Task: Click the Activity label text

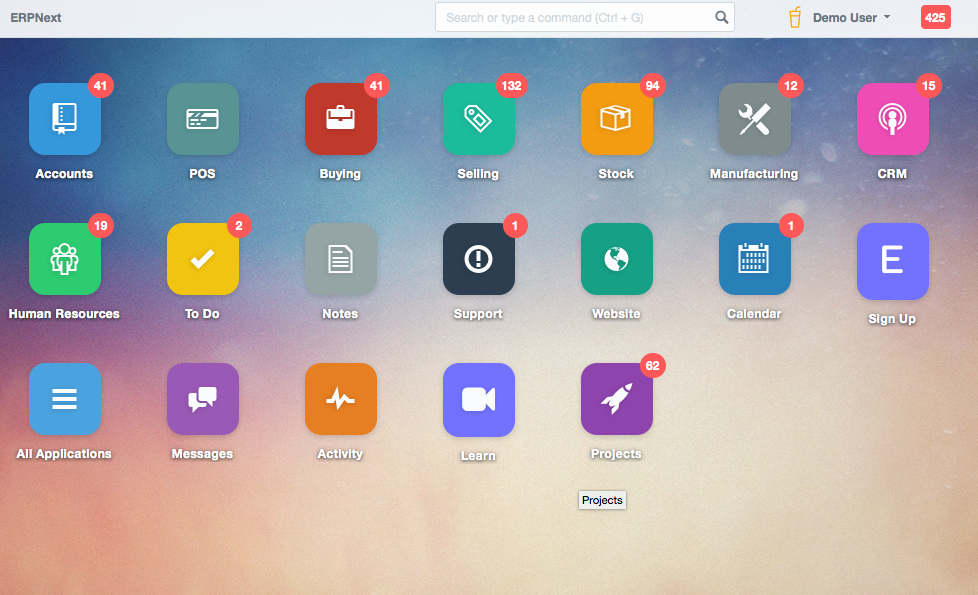Action: 340,454
